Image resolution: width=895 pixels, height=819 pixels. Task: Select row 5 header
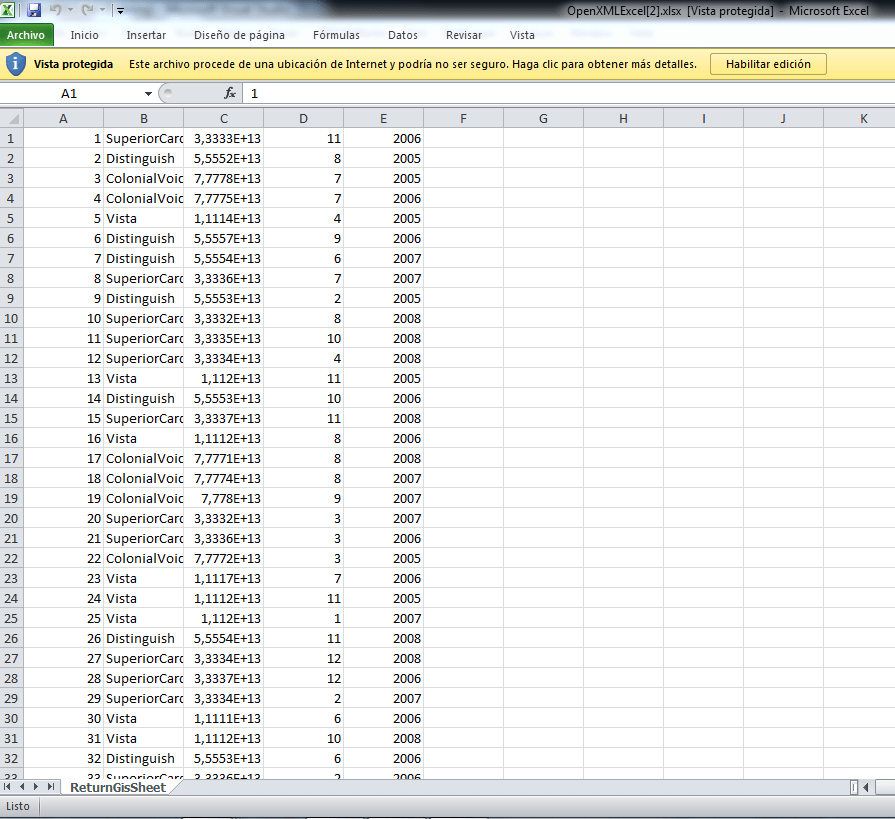11,219
